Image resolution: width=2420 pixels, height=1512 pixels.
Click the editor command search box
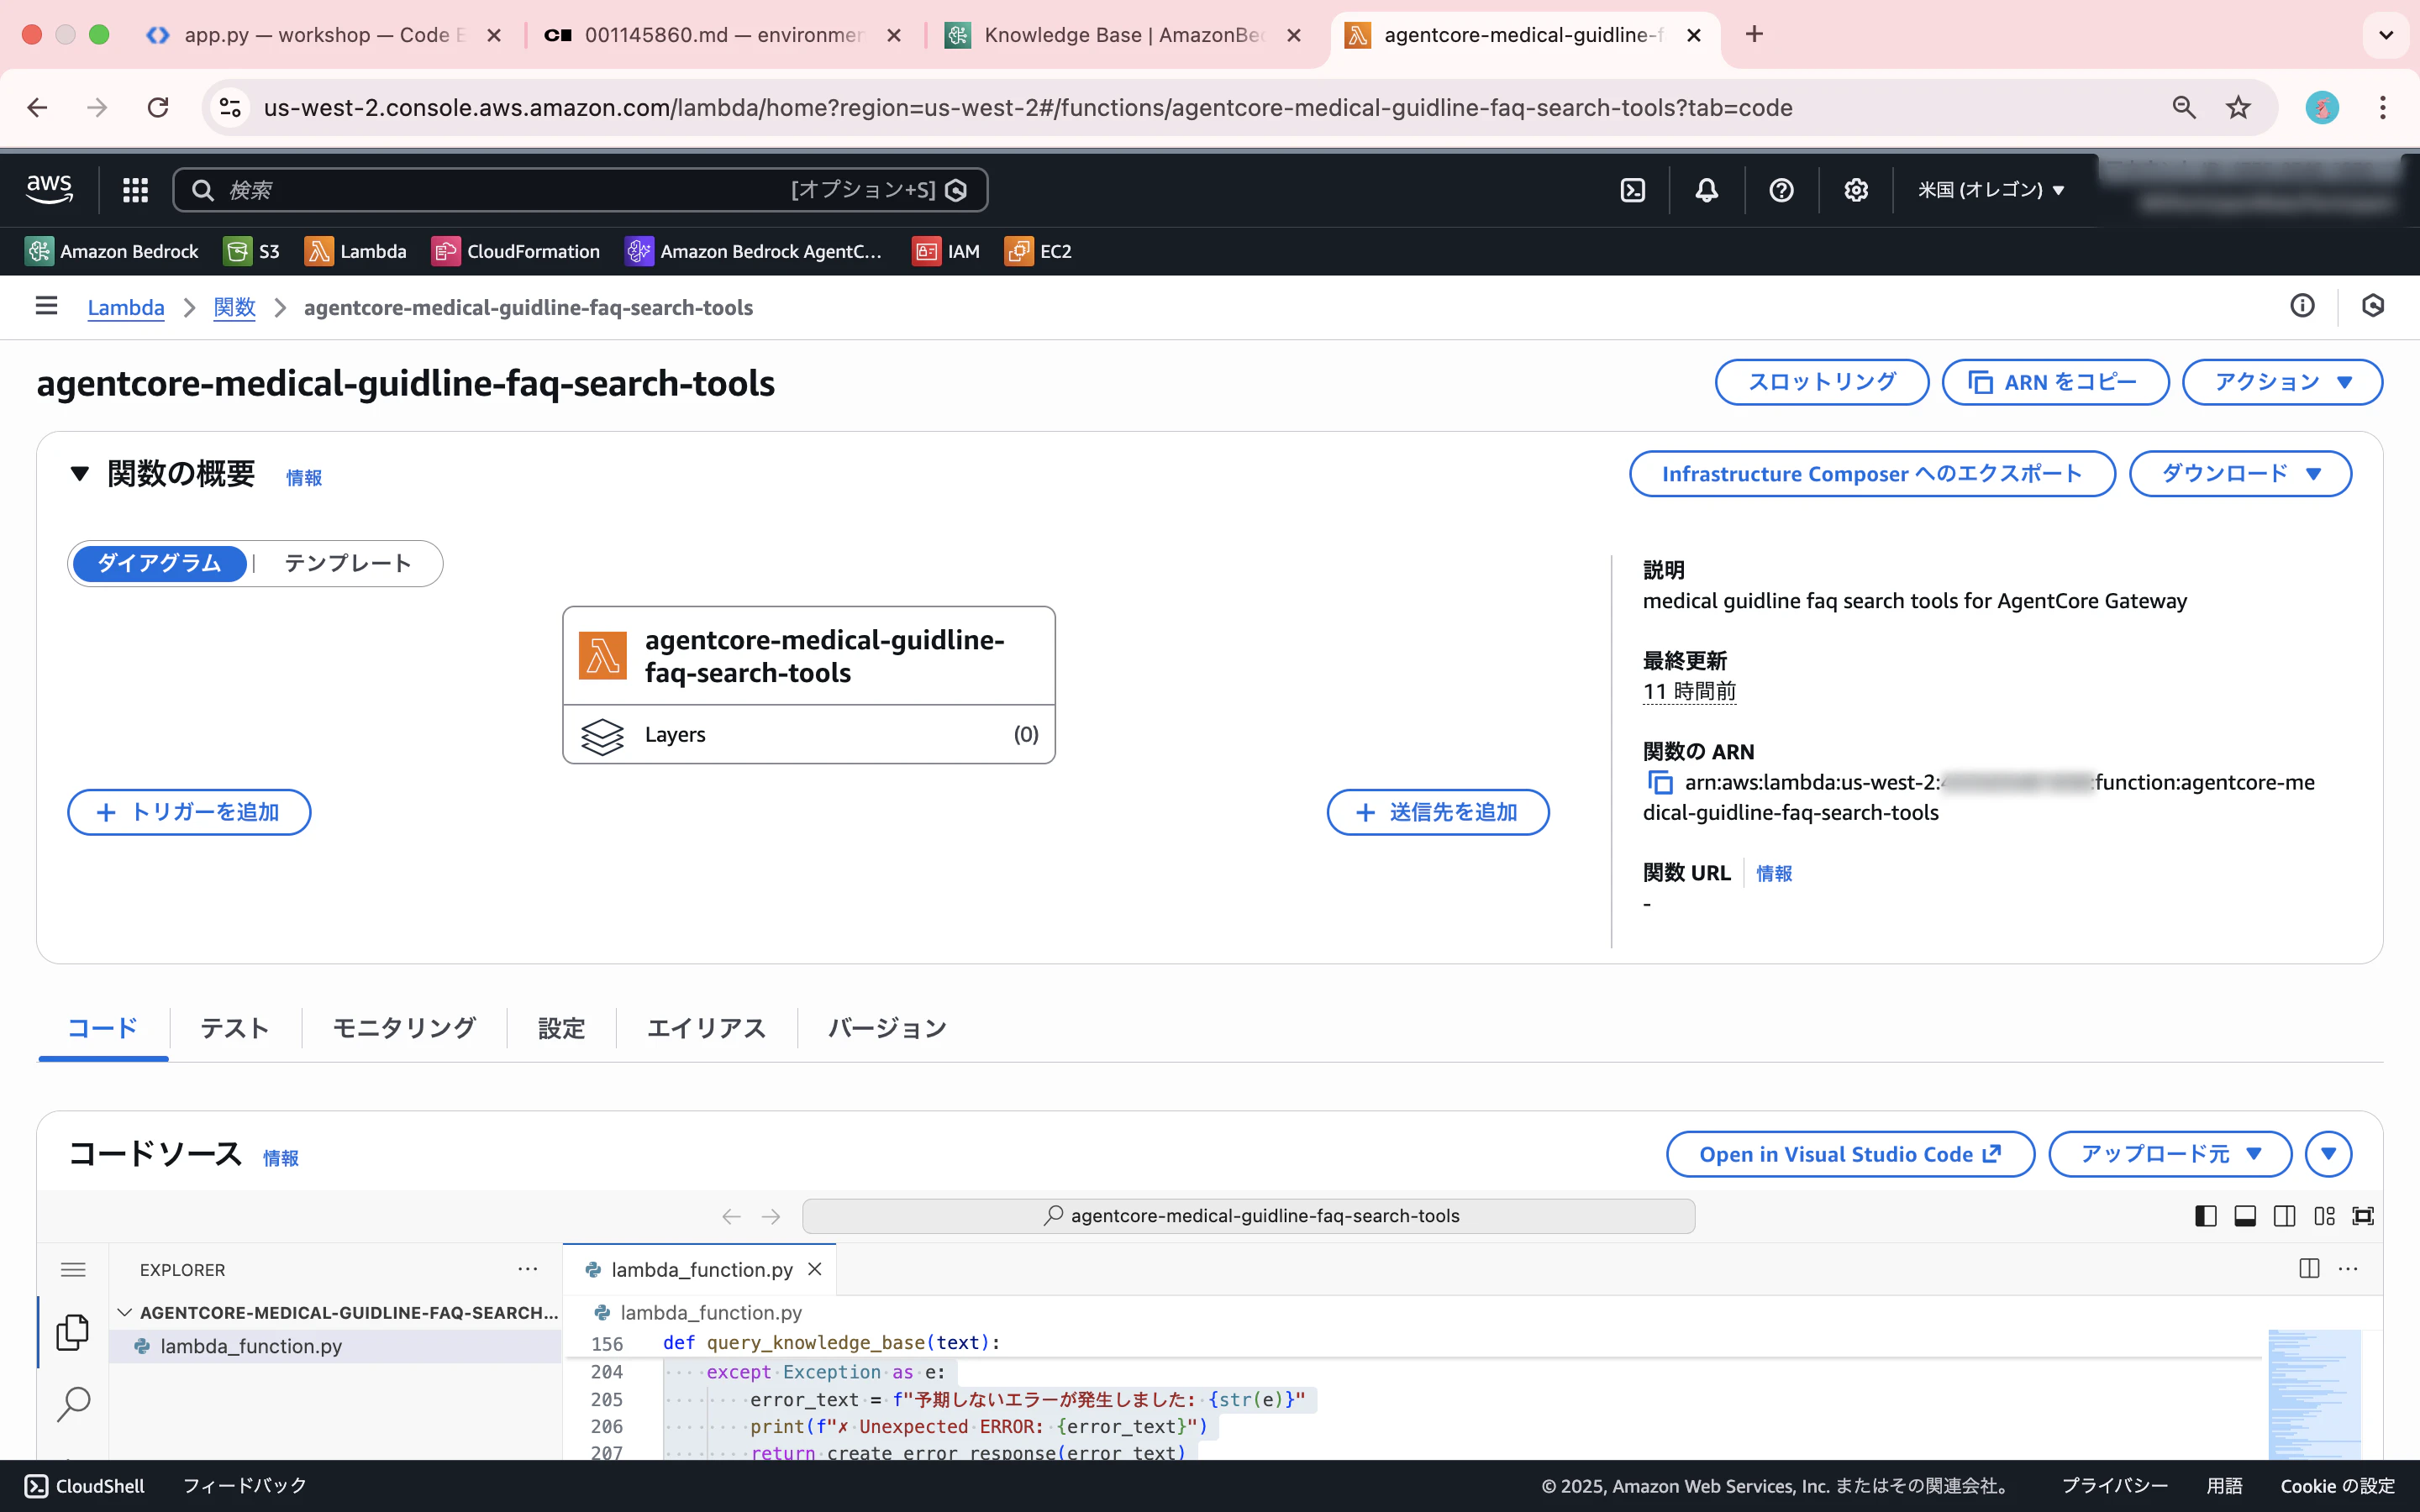click(x=1248, y=1216)
